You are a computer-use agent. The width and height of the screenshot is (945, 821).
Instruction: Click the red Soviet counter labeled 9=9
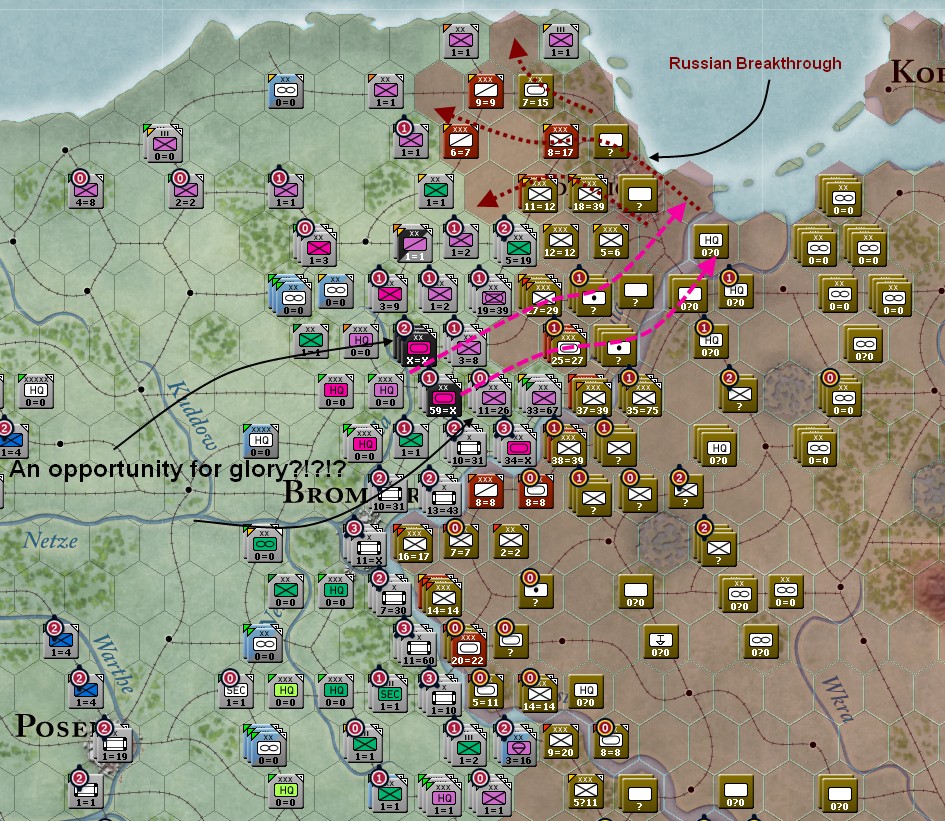click(485, 91)
